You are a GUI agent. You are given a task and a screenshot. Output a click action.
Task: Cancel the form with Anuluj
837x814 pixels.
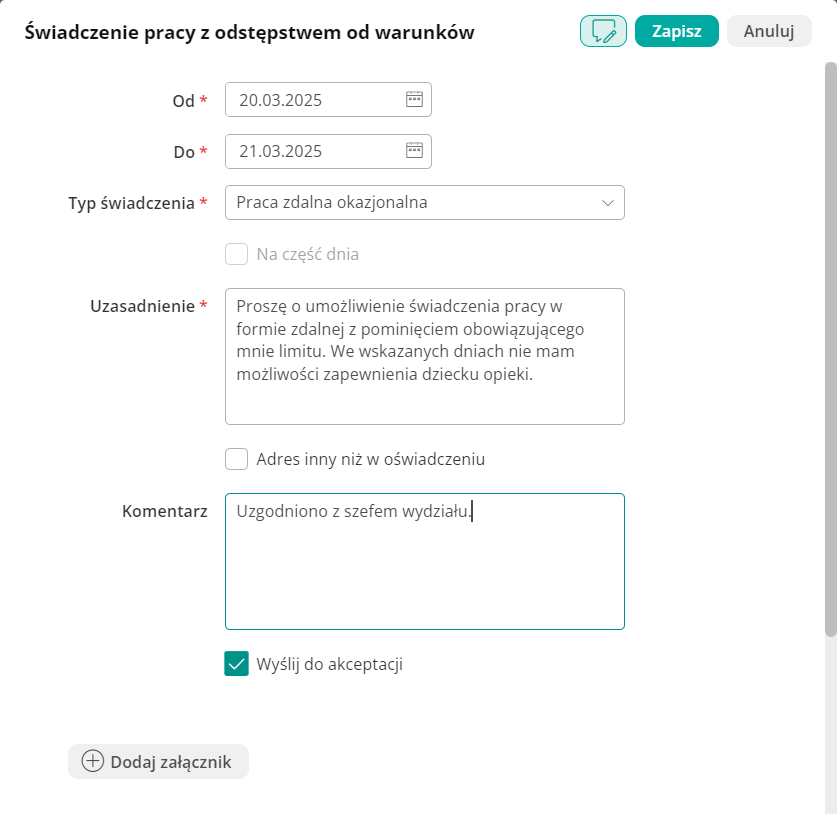click(769, 31)
